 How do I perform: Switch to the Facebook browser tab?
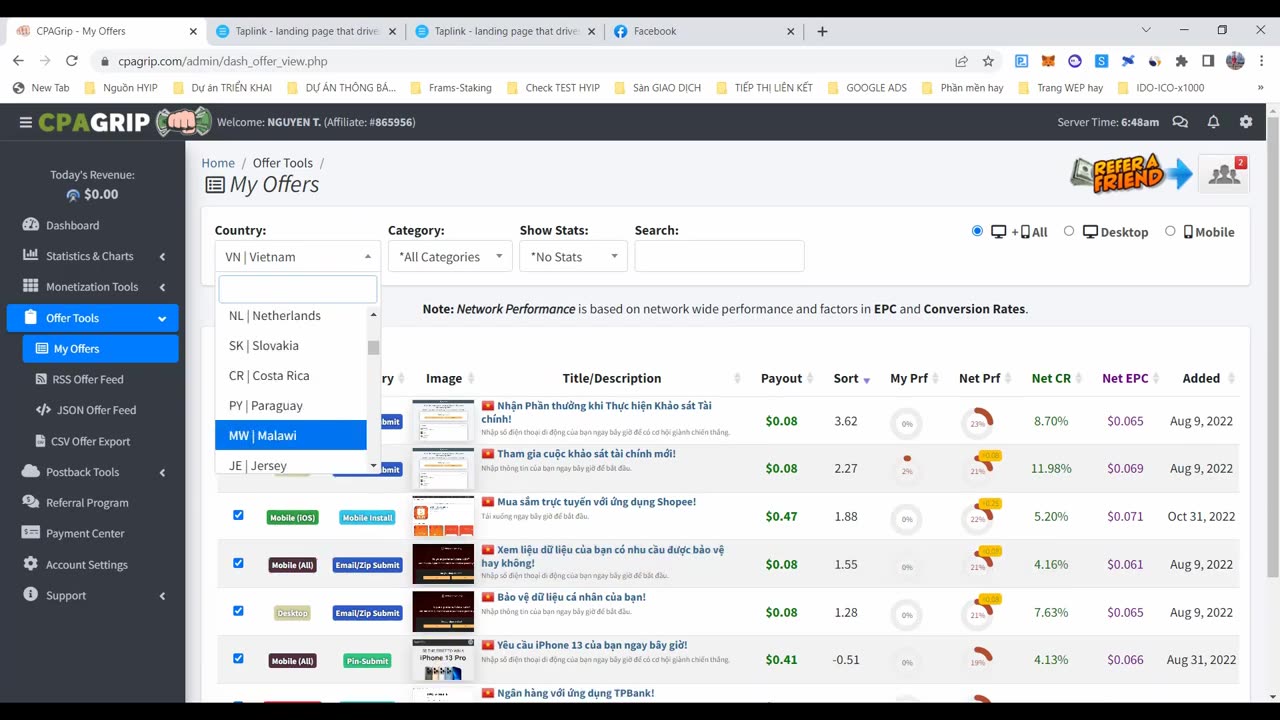(655, 31)
